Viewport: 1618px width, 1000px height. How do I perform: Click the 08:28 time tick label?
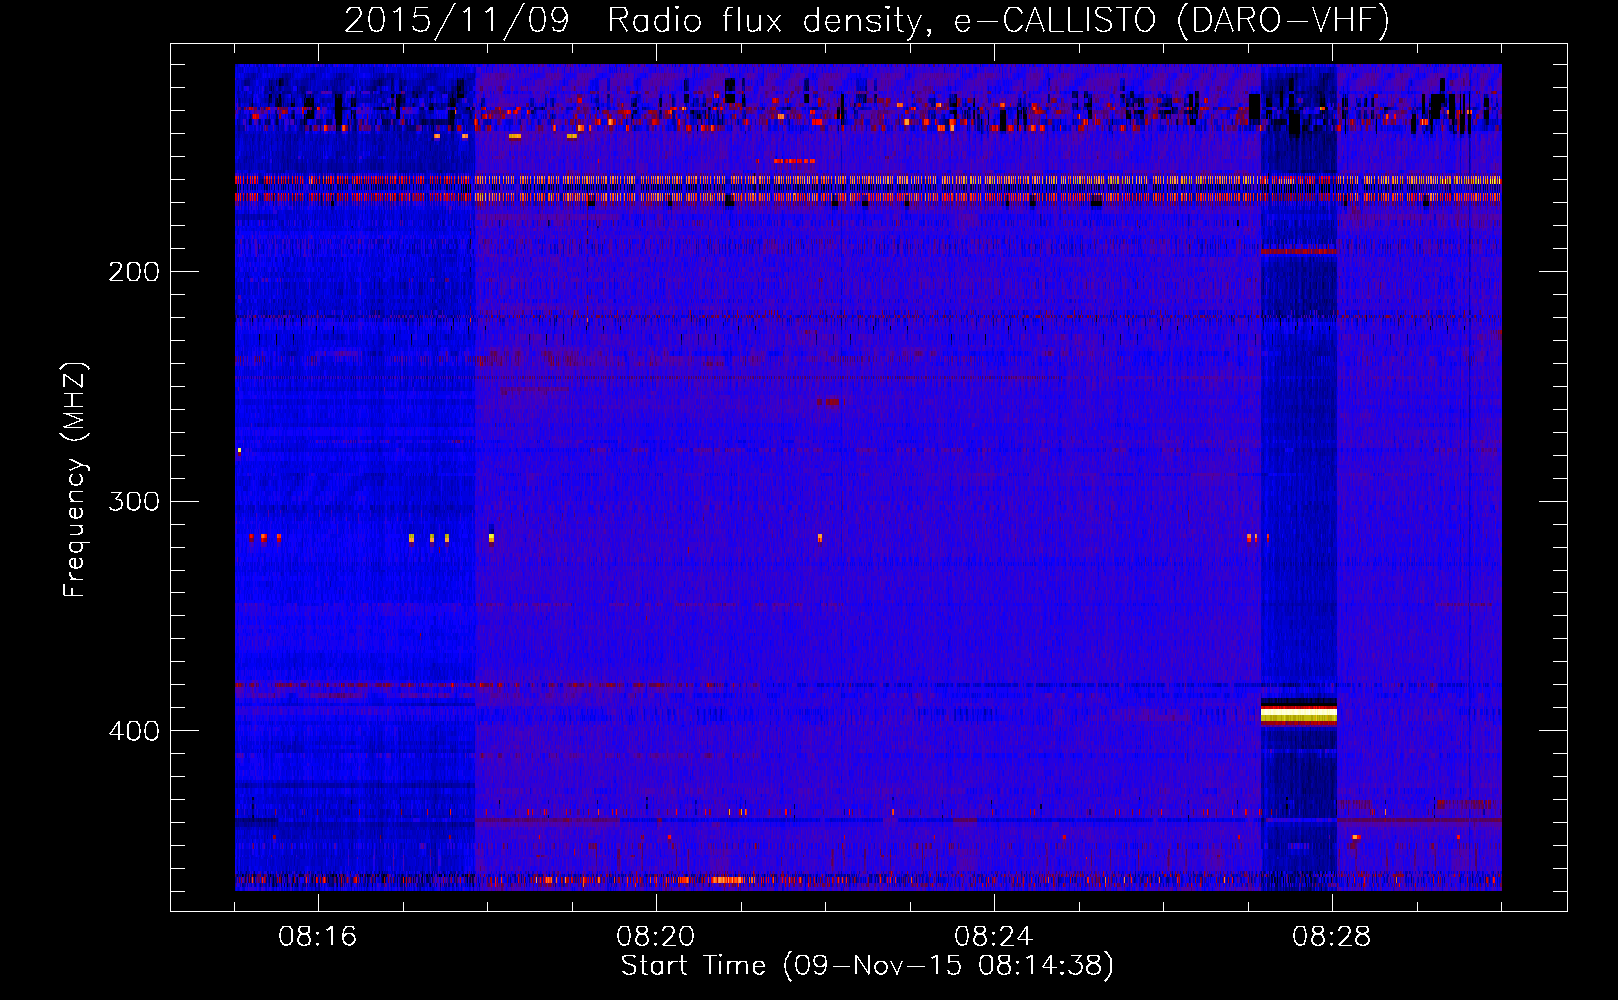(x=1332, y=937)
